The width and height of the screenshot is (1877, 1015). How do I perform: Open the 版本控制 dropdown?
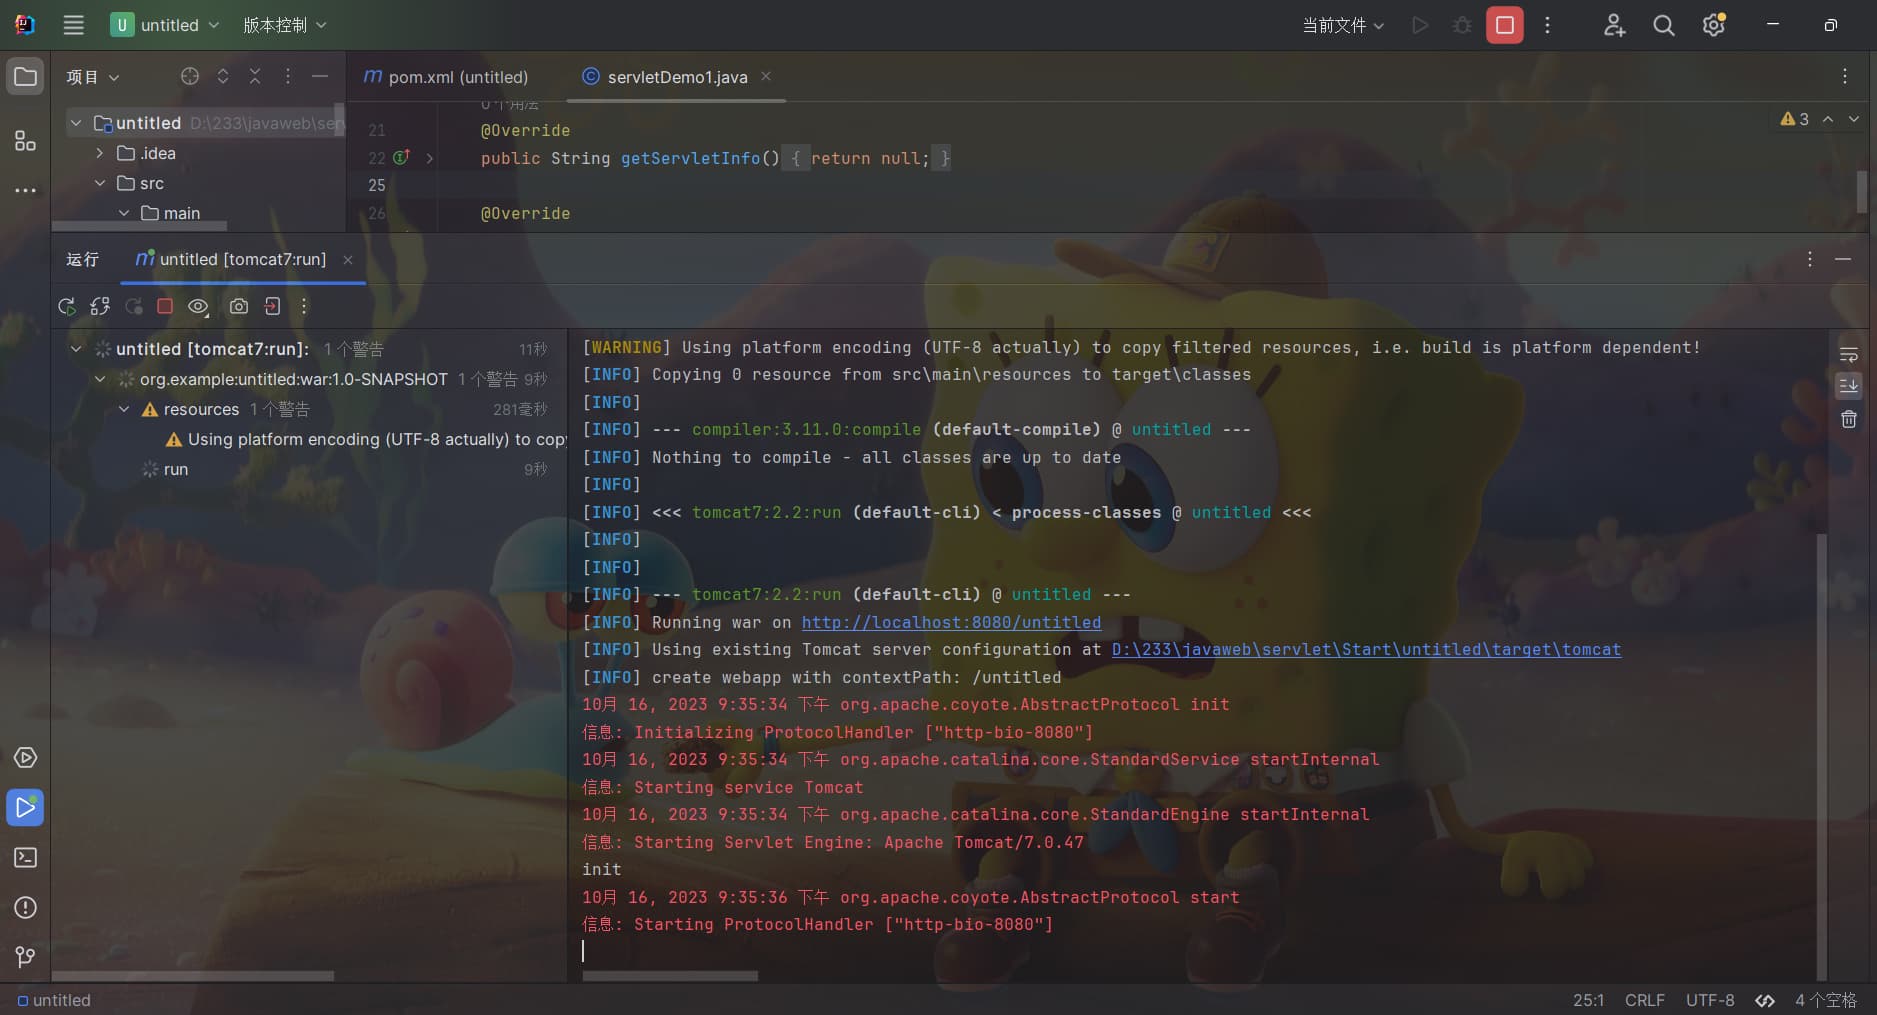tap(285, 25)
